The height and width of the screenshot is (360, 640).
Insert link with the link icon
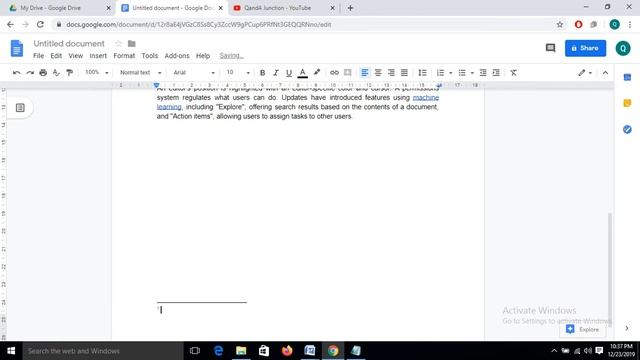point(334,73)
